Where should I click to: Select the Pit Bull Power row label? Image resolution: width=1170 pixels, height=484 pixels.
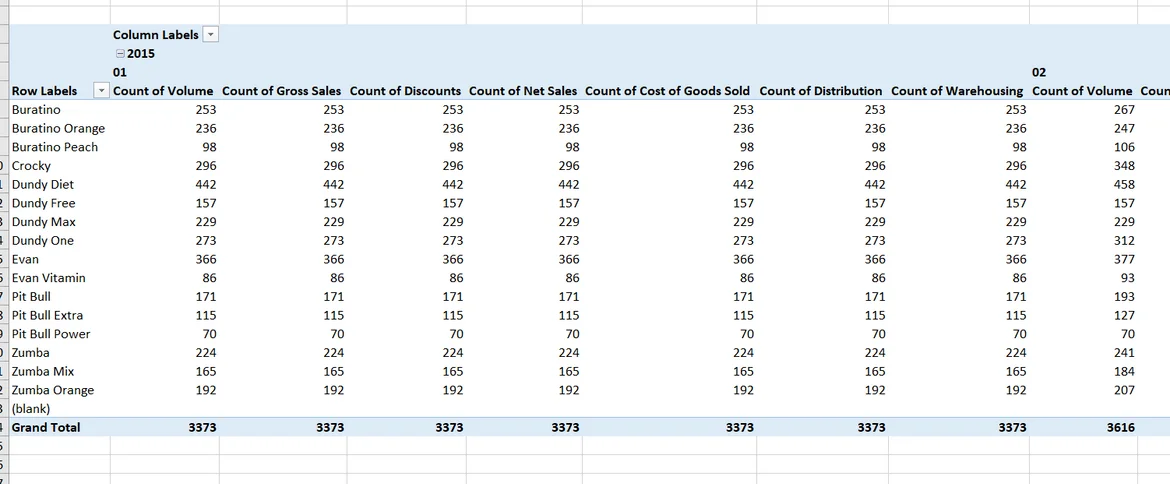coord(51,334)
